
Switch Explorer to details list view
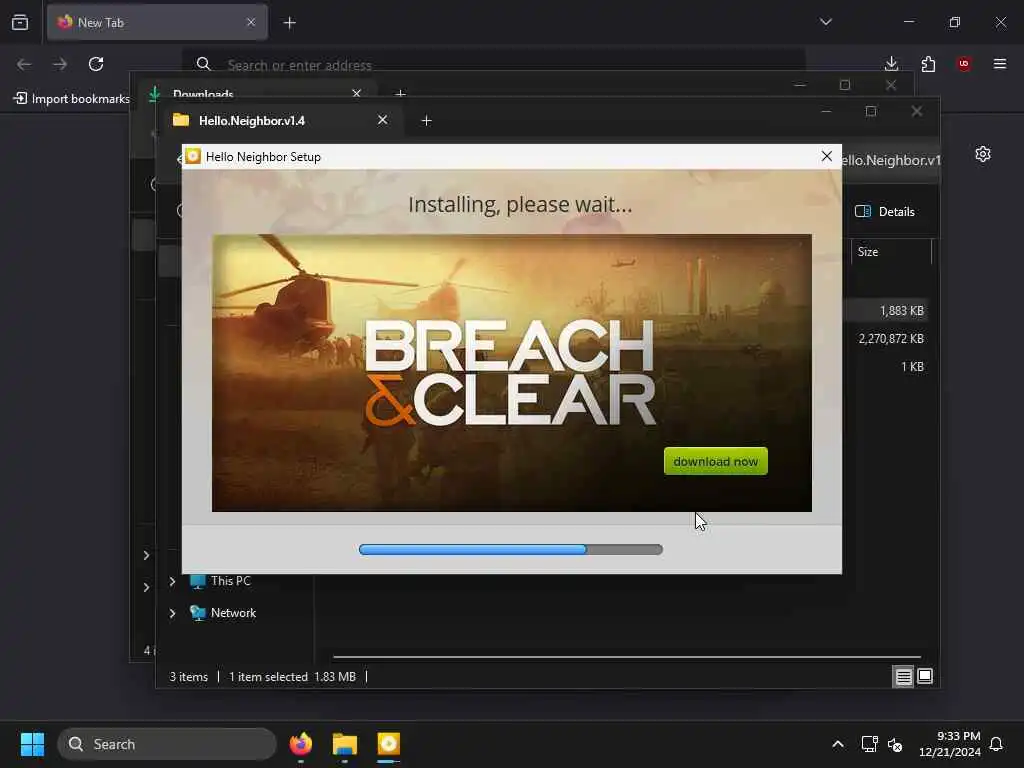coord(903,677)
